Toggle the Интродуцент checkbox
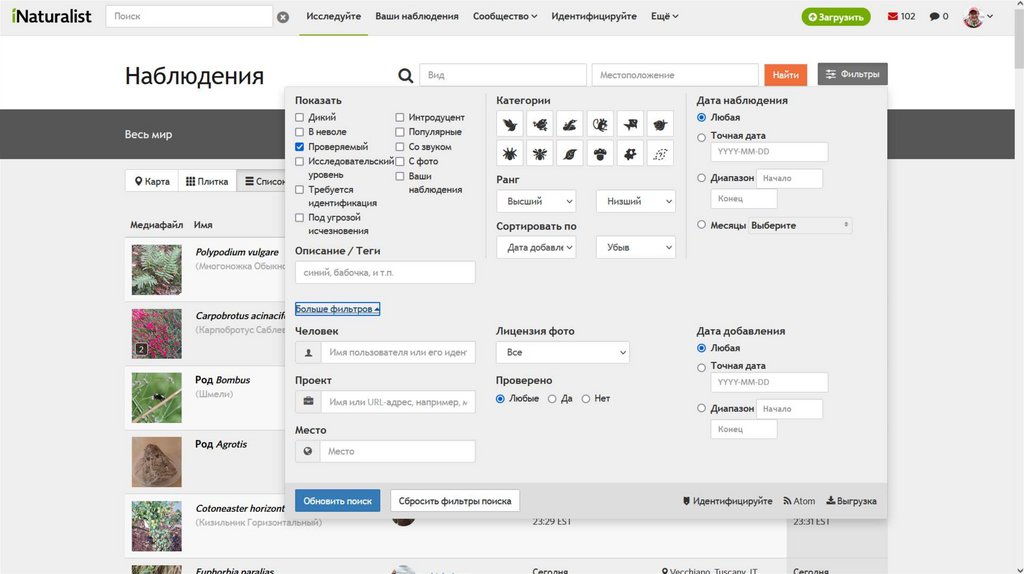The width and height of the screenshot is (1024, 574). (x=400, y=118)
